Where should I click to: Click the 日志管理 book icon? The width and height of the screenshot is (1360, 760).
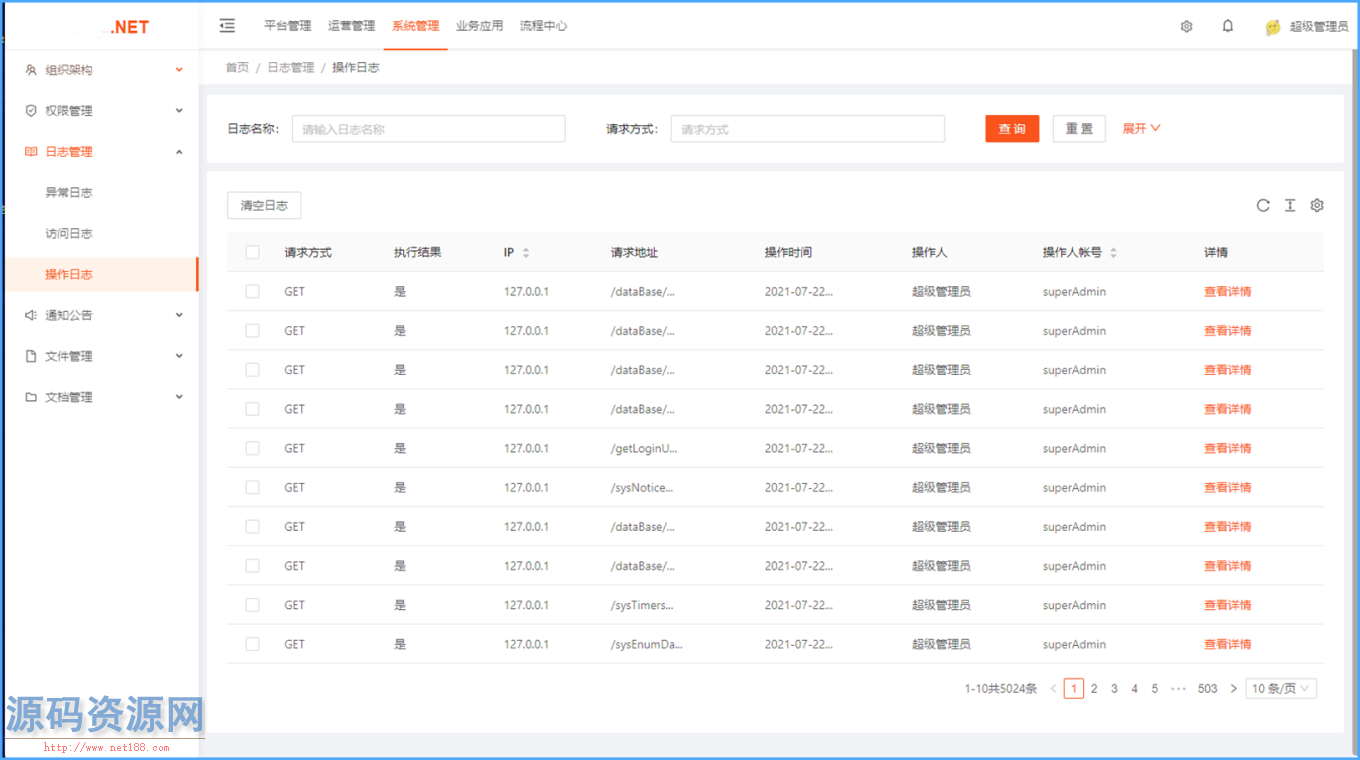tap(31, 152)
